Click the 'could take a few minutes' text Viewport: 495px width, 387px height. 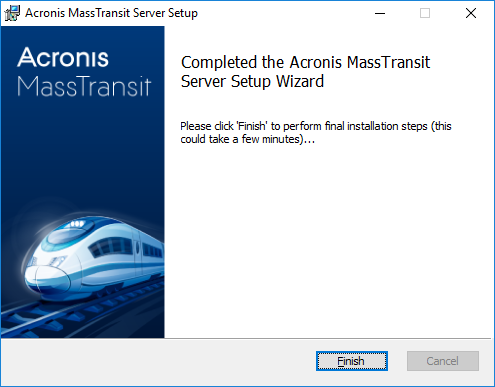click(247, 139)
